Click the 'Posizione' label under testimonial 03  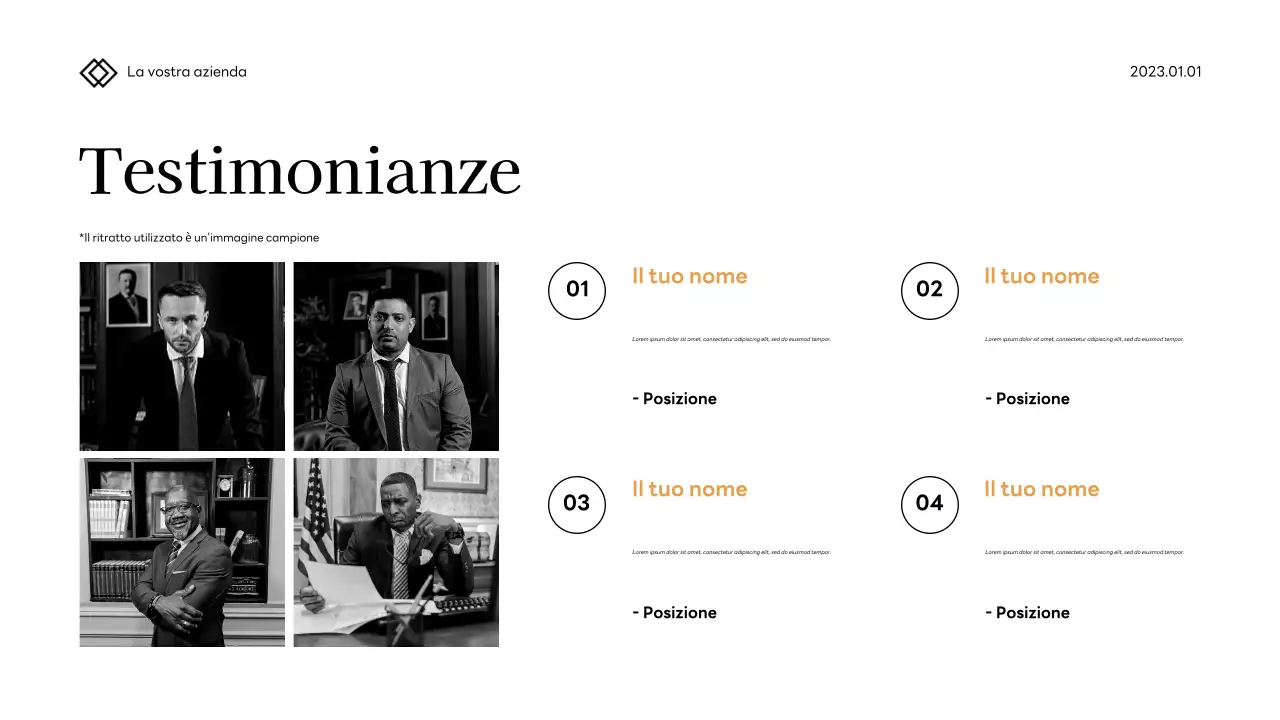[x=675, y=613]
